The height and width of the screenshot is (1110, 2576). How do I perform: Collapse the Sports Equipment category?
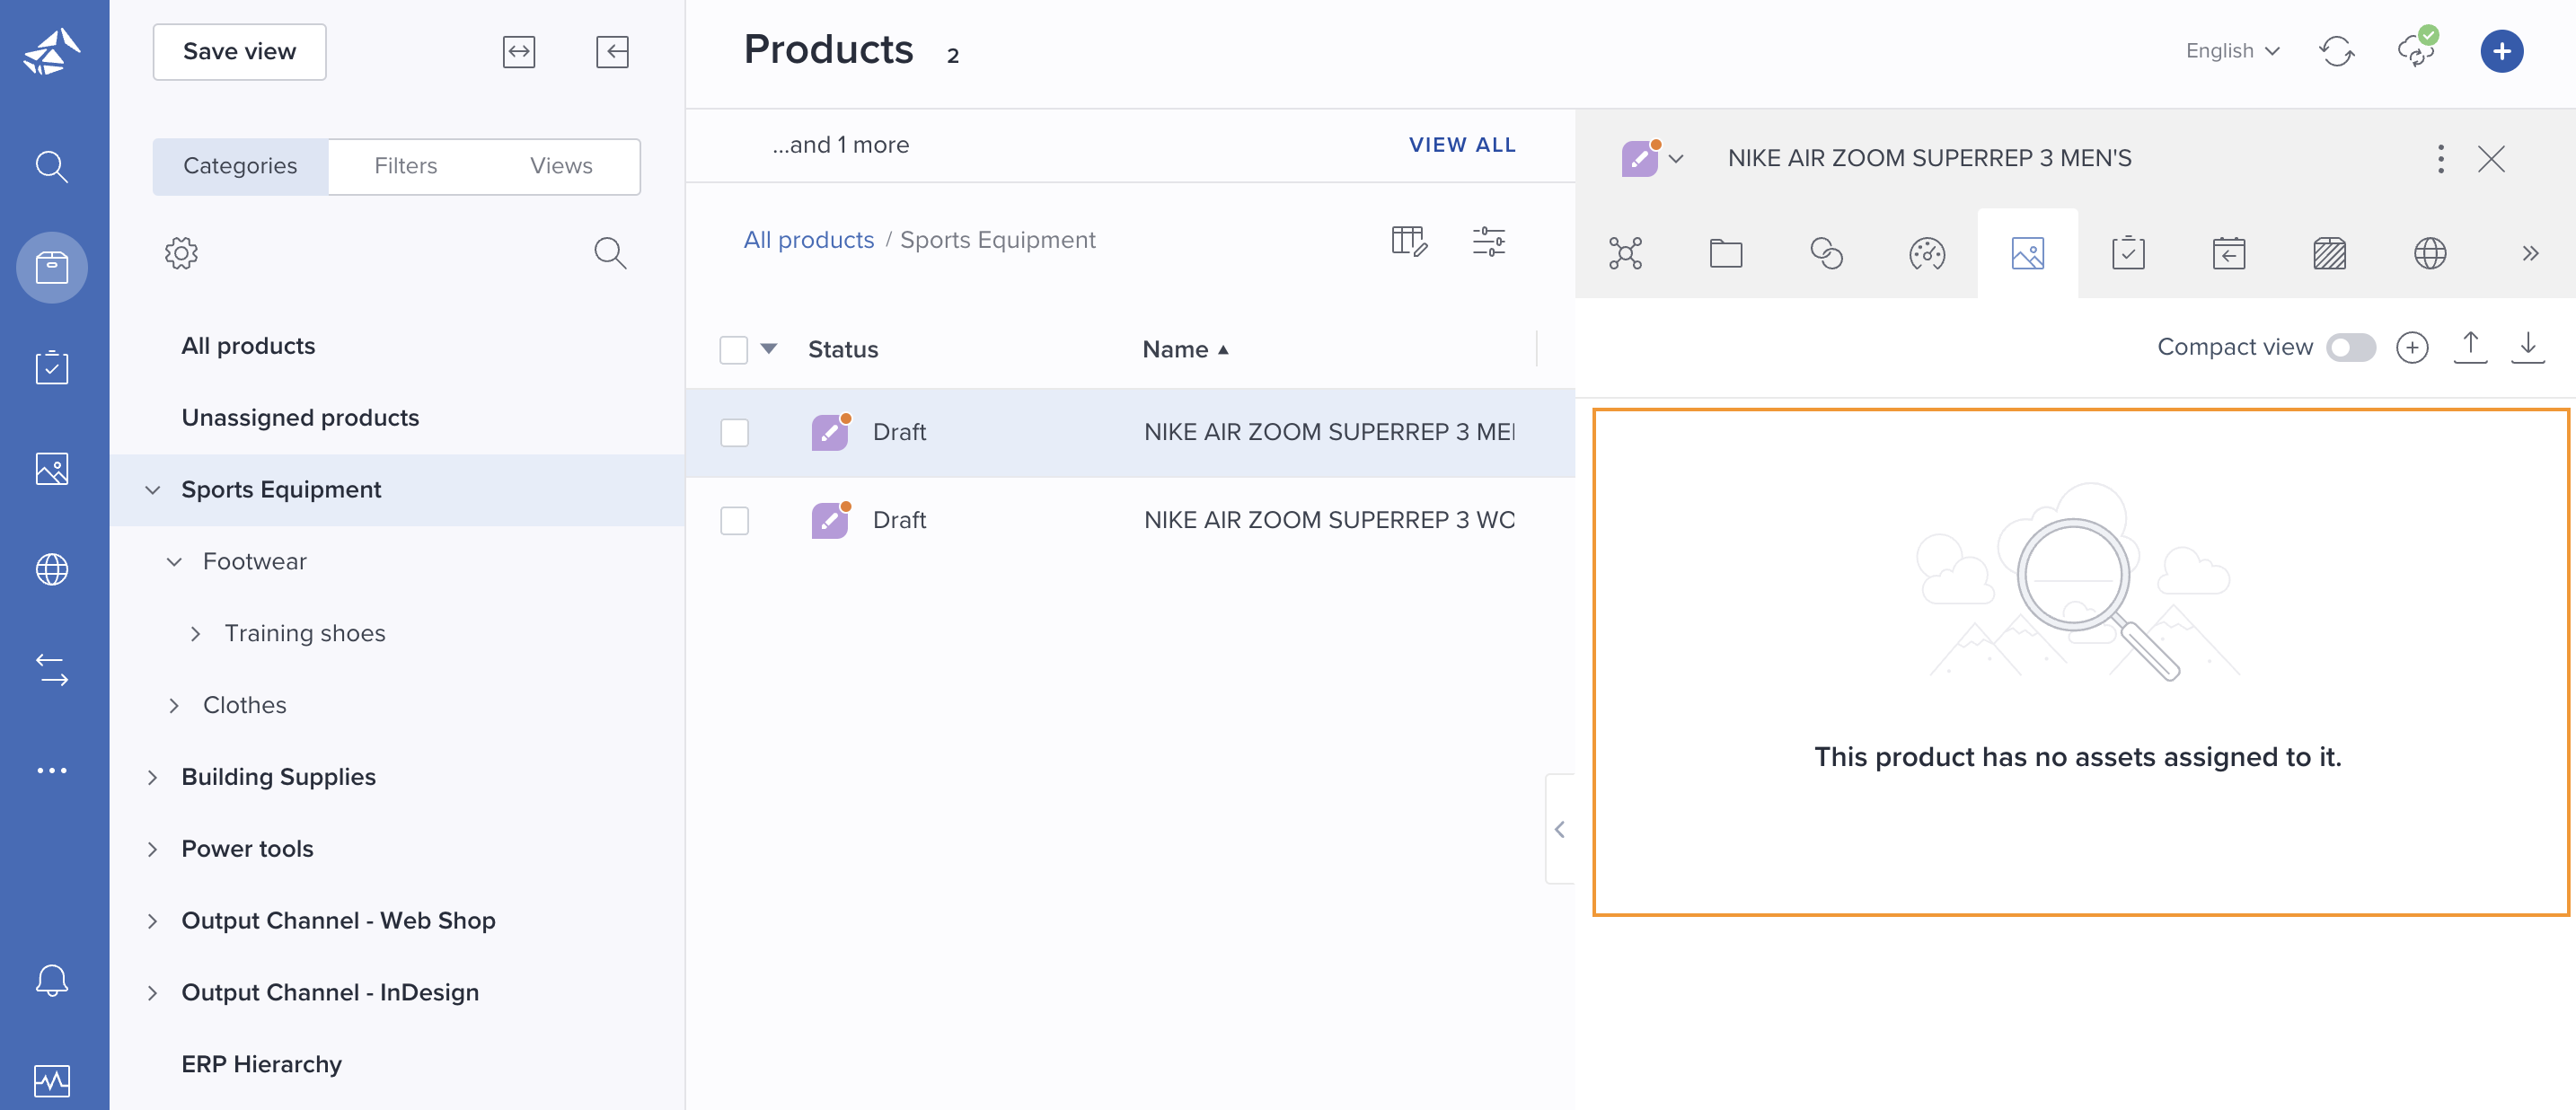pos(153,490)
